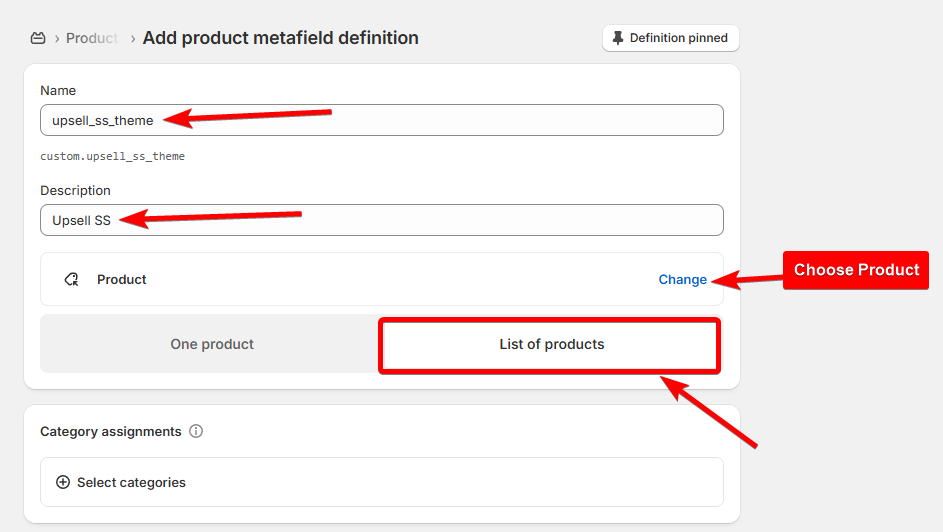This screenshot has width=943, height=532.
Task: Click the Product type row
Action: point(382,280)
